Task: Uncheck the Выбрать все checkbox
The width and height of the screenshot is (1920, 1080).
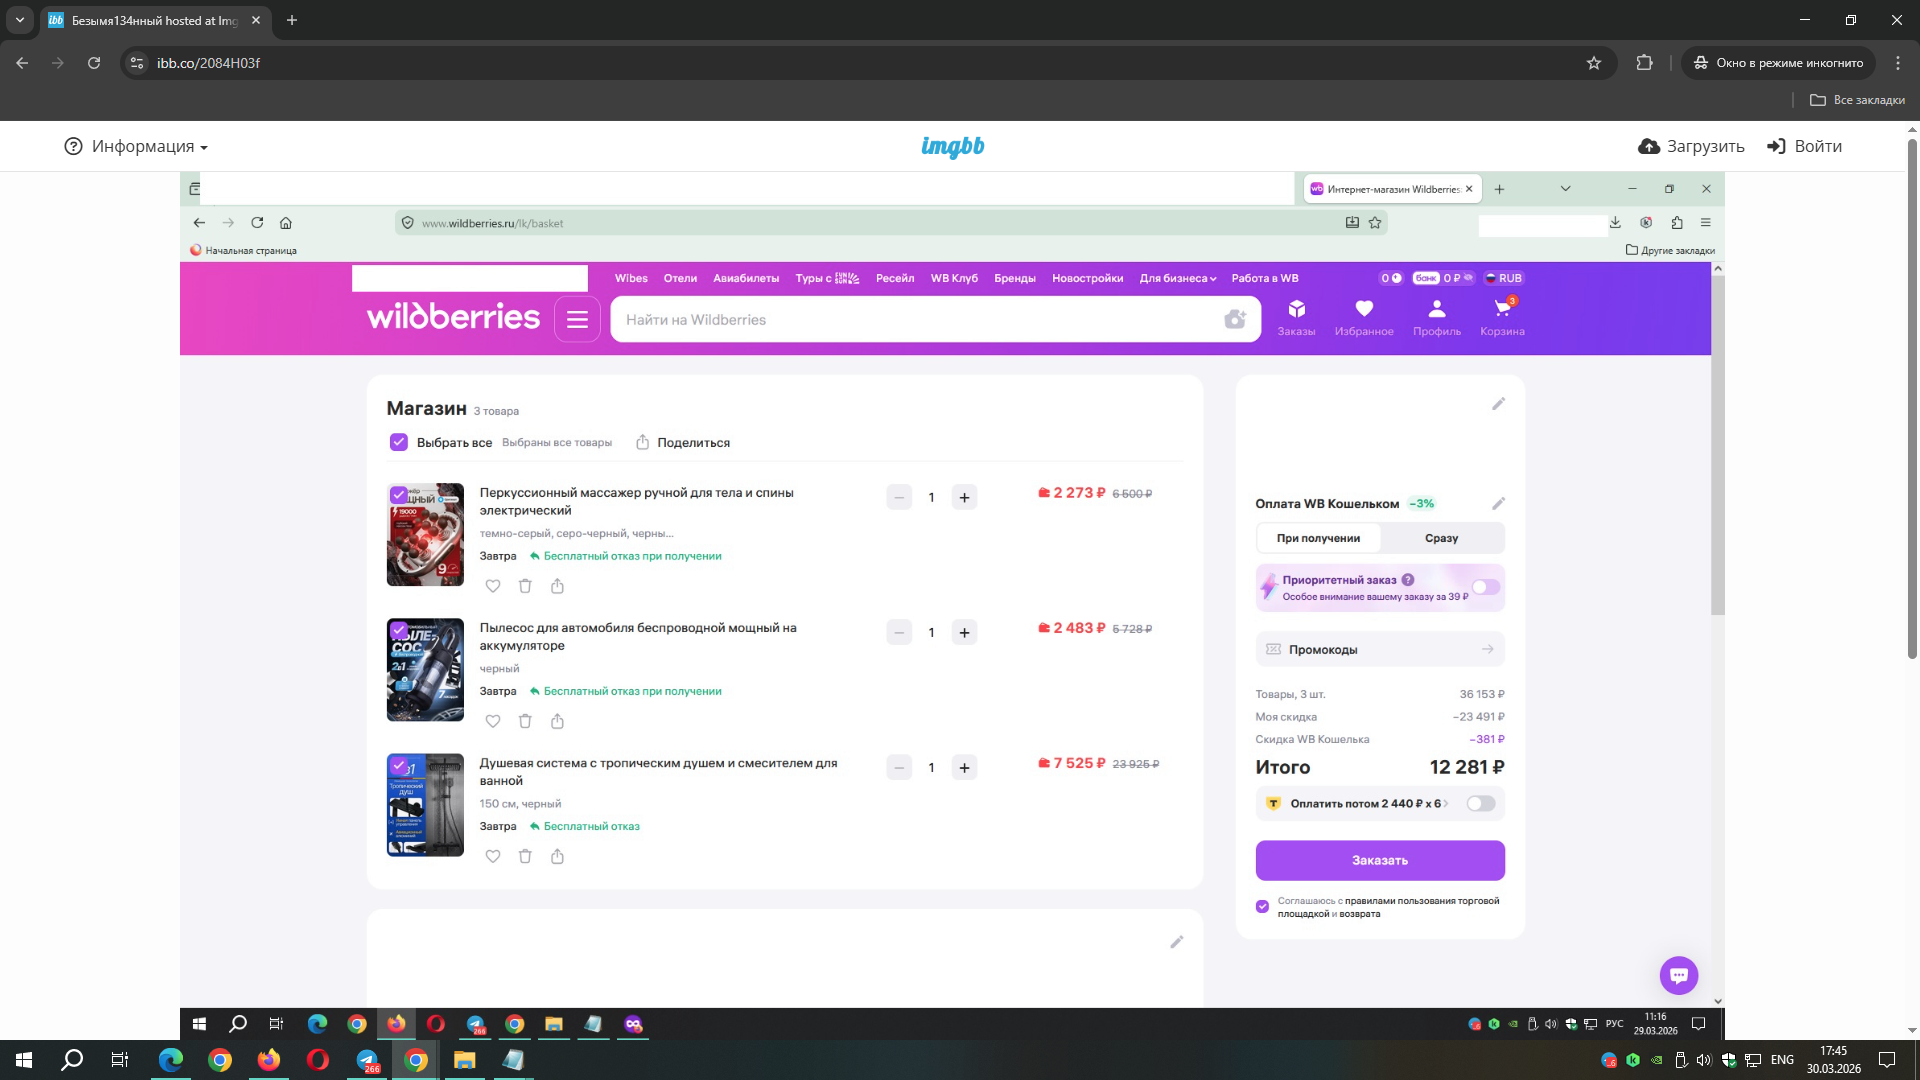Action: (x=399, y=442)
